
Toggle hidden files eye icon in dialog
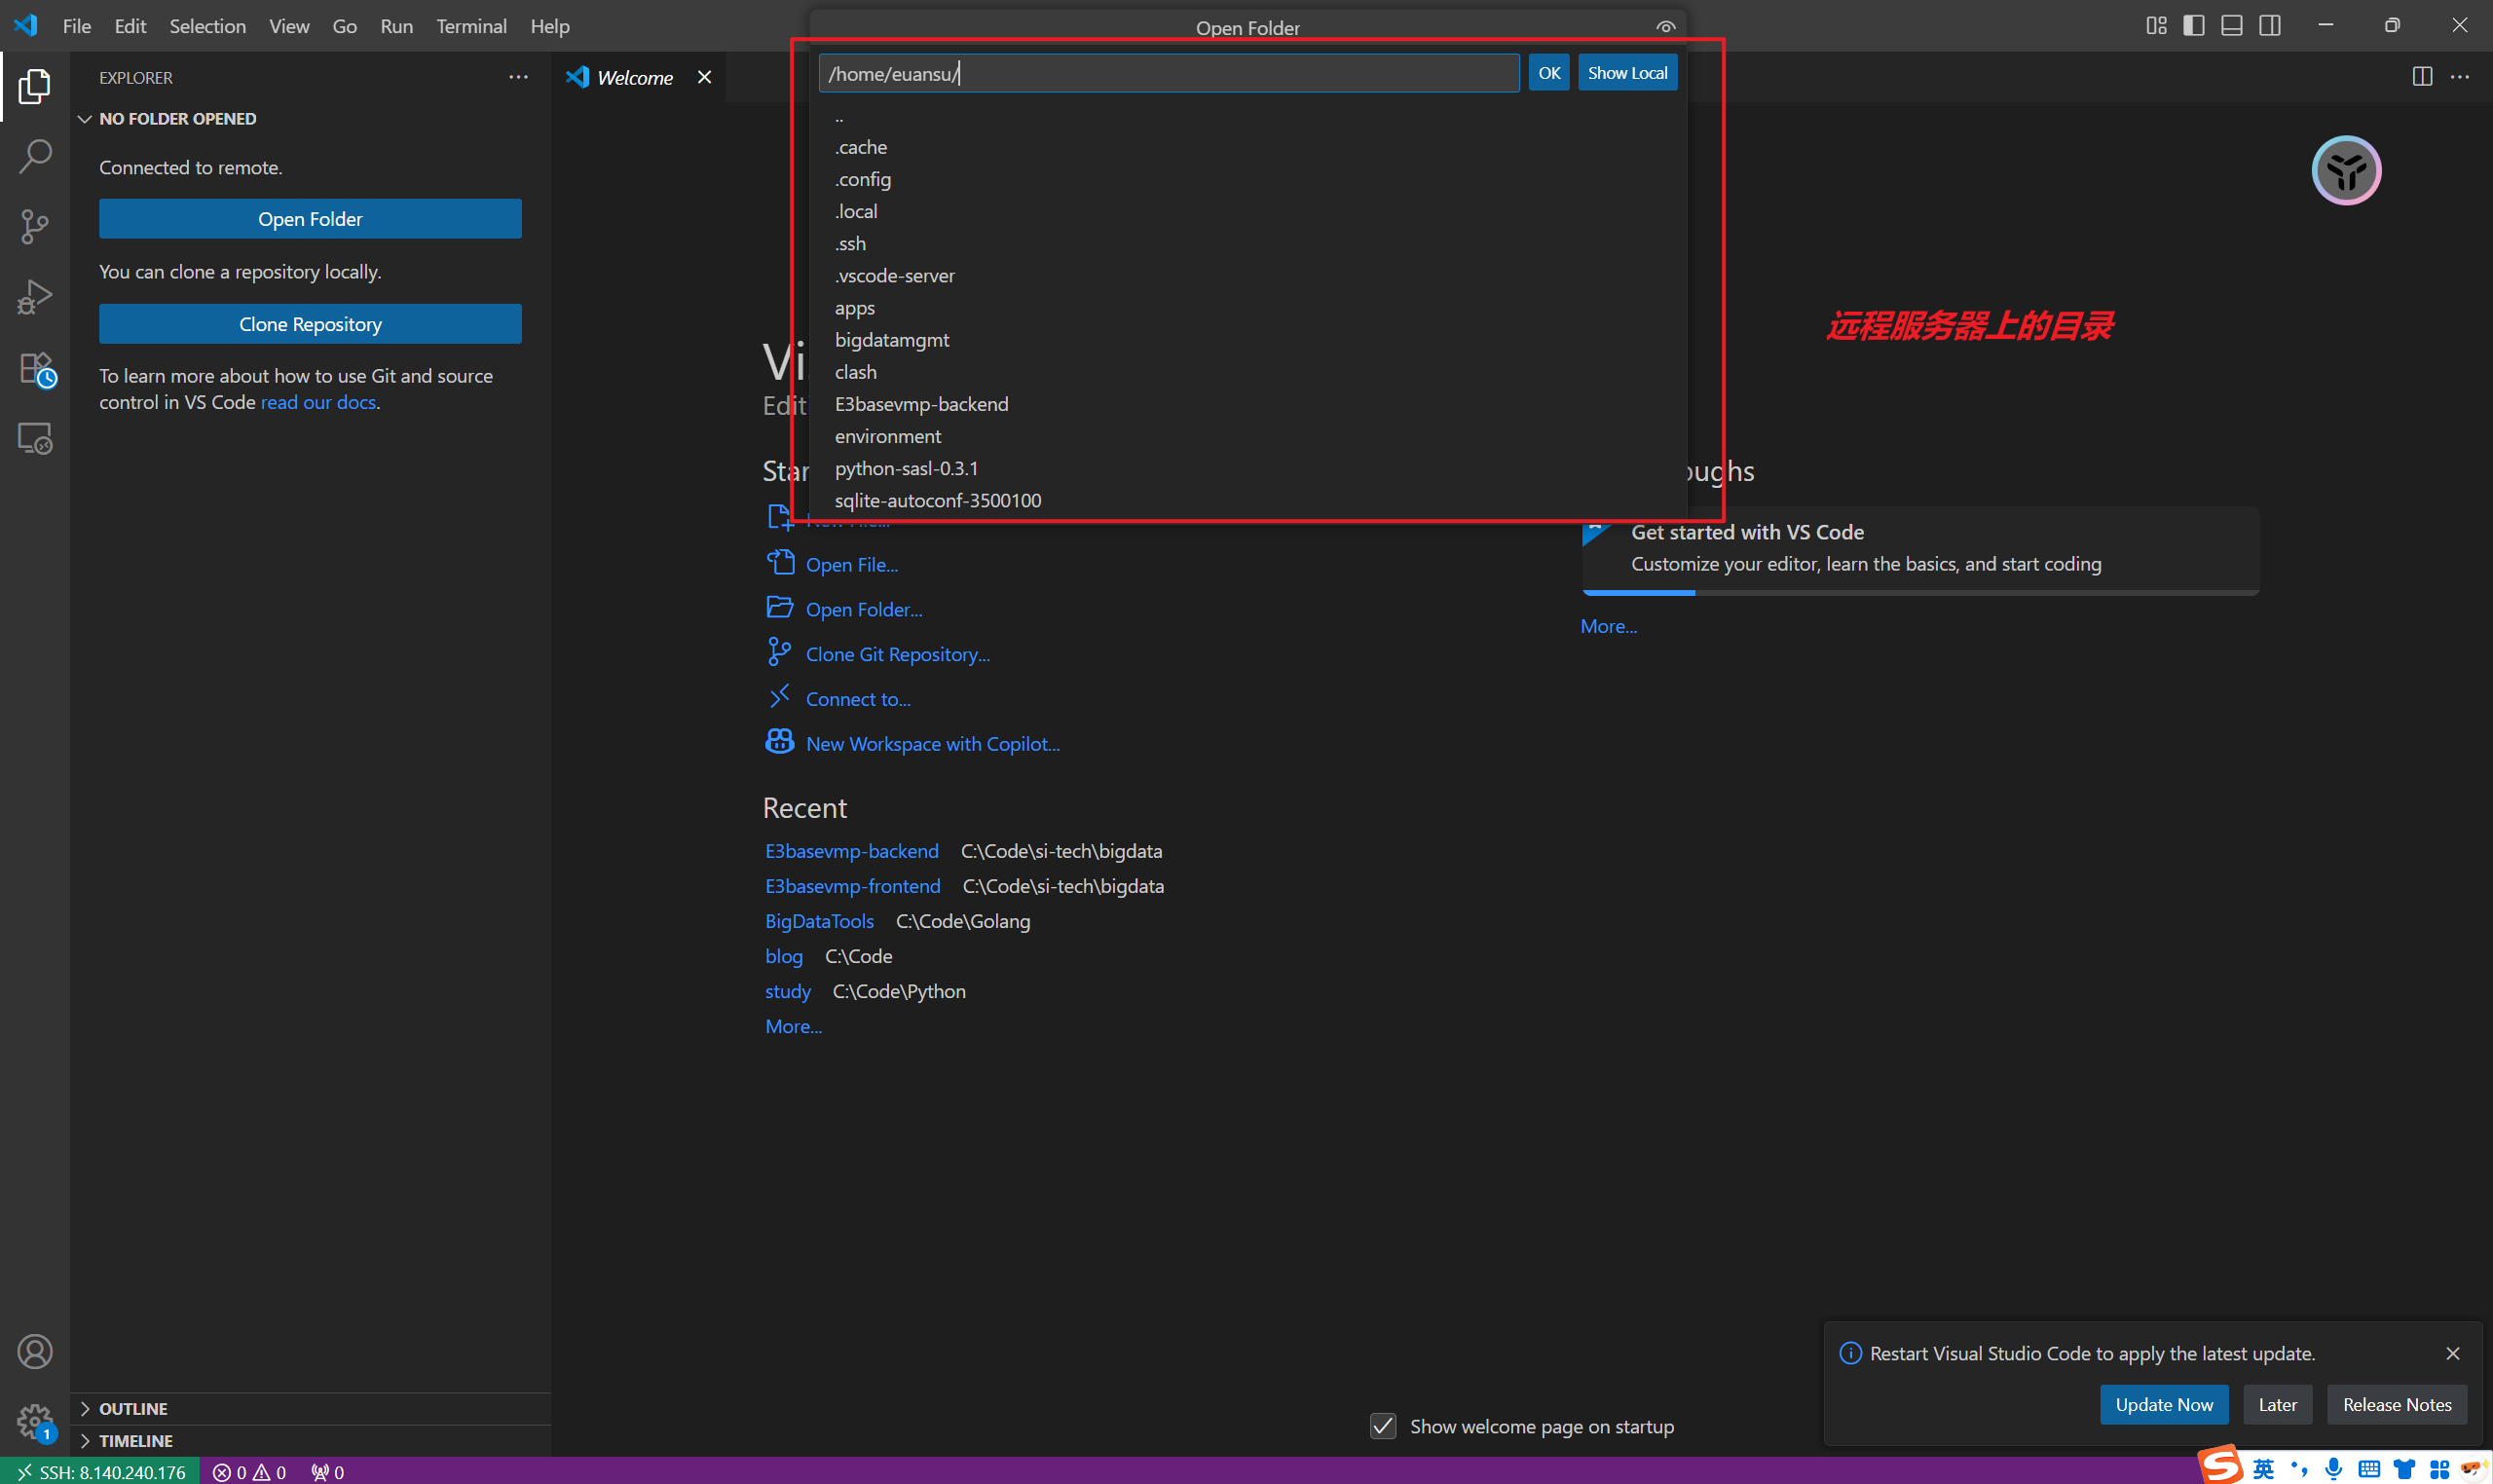(x=1665, y=27)
